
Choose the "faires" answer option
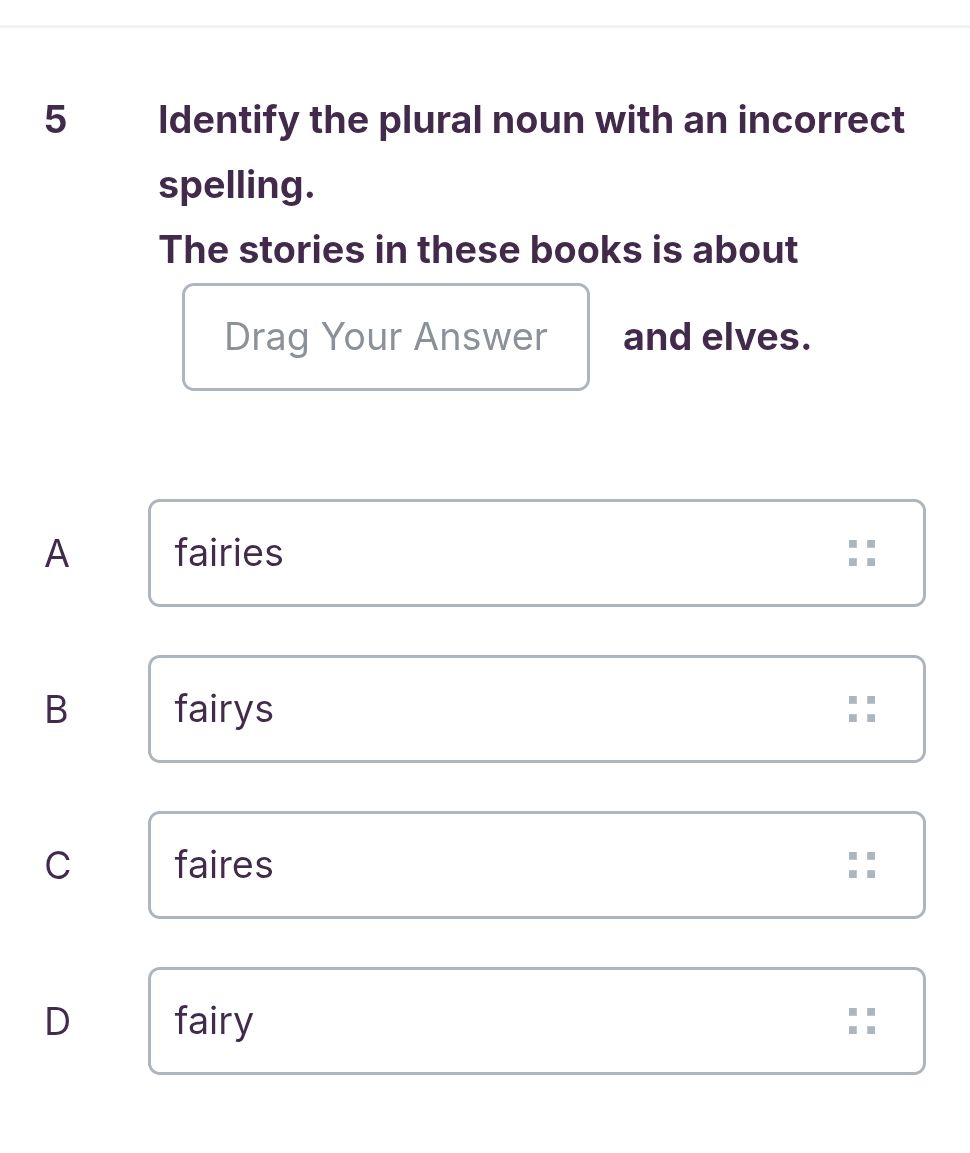537,865
